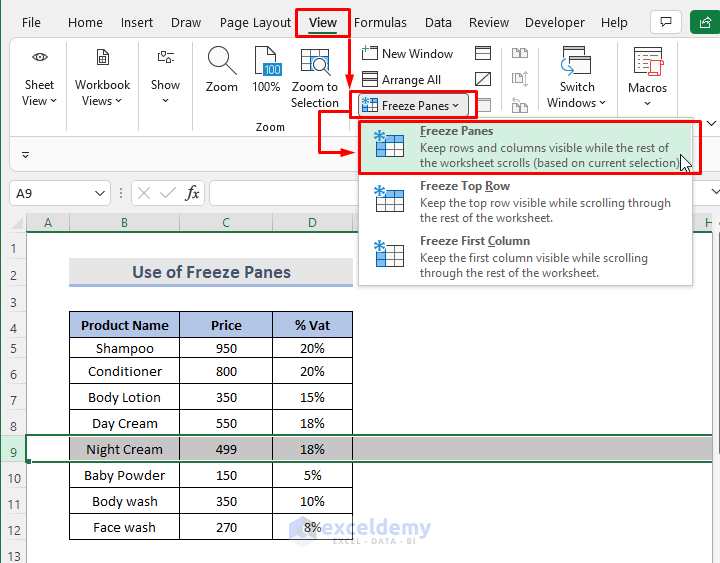
Task: Click Zoom to Selection icon
Action: [315, 62]
